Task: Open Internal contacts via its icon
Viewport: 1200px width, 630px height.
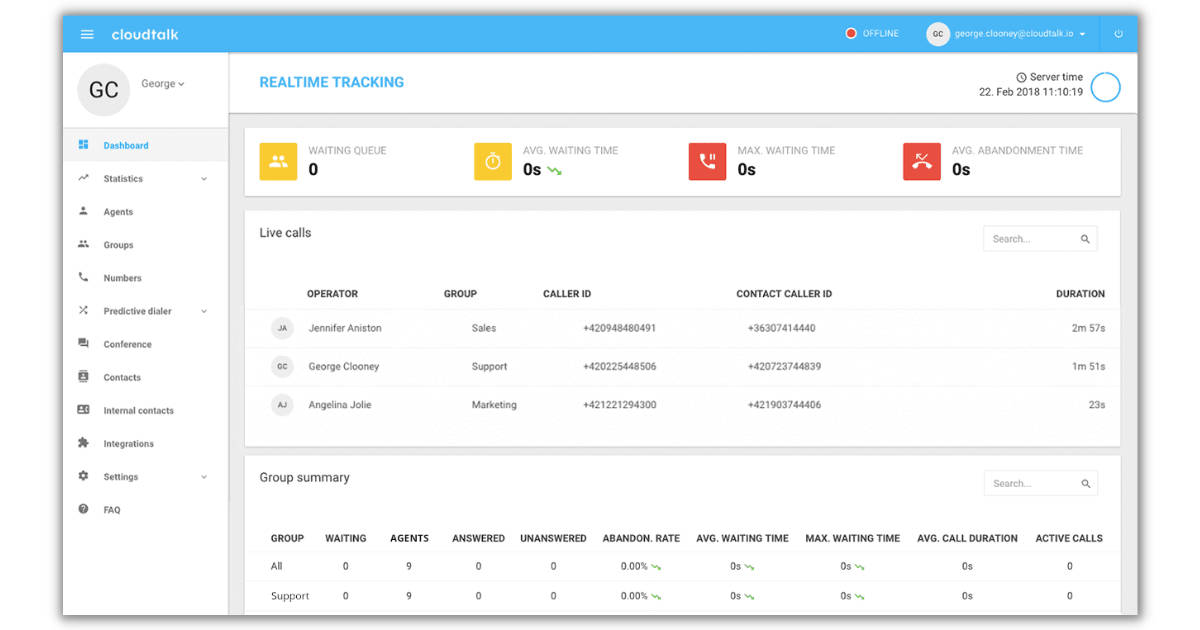Action: [x=84, y=410]
